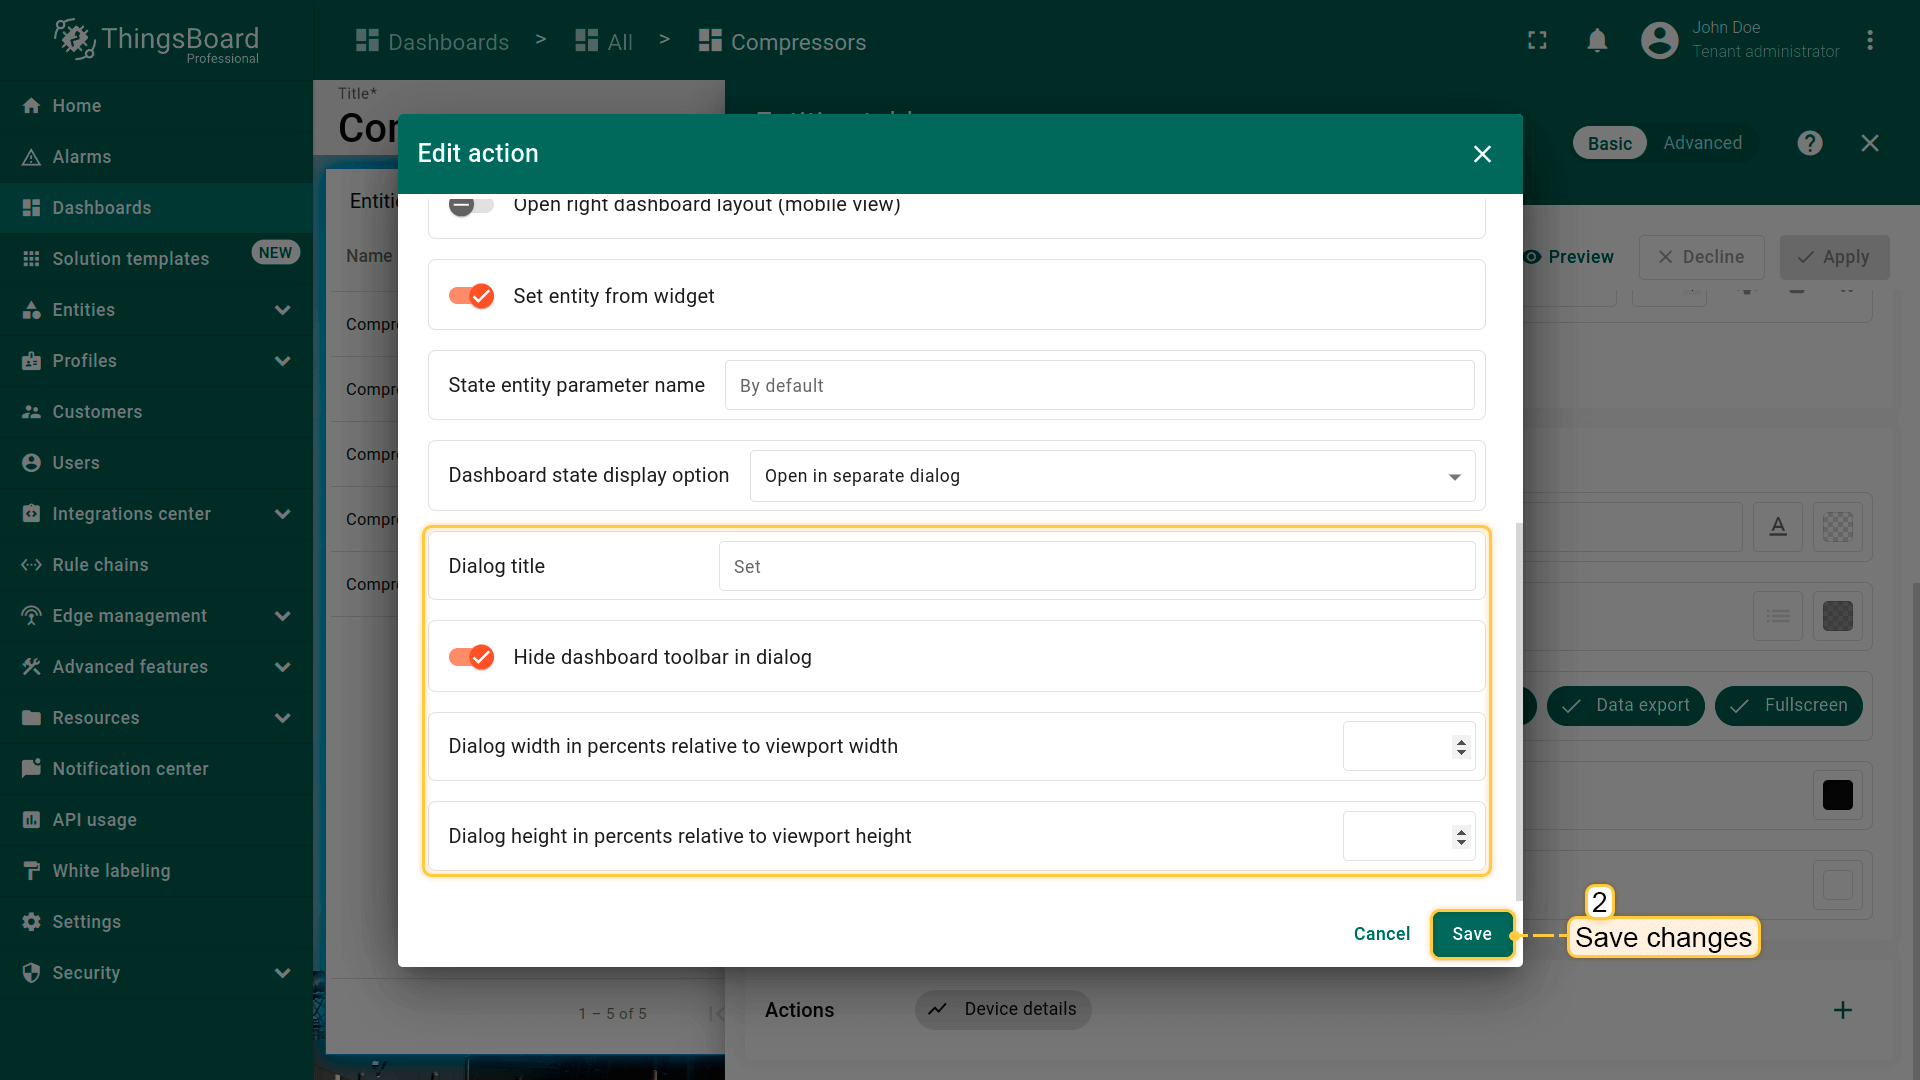Toggle Set entity from widget switch
The height and width of the screenshot is (1080, 1920).
click(471, 296)
